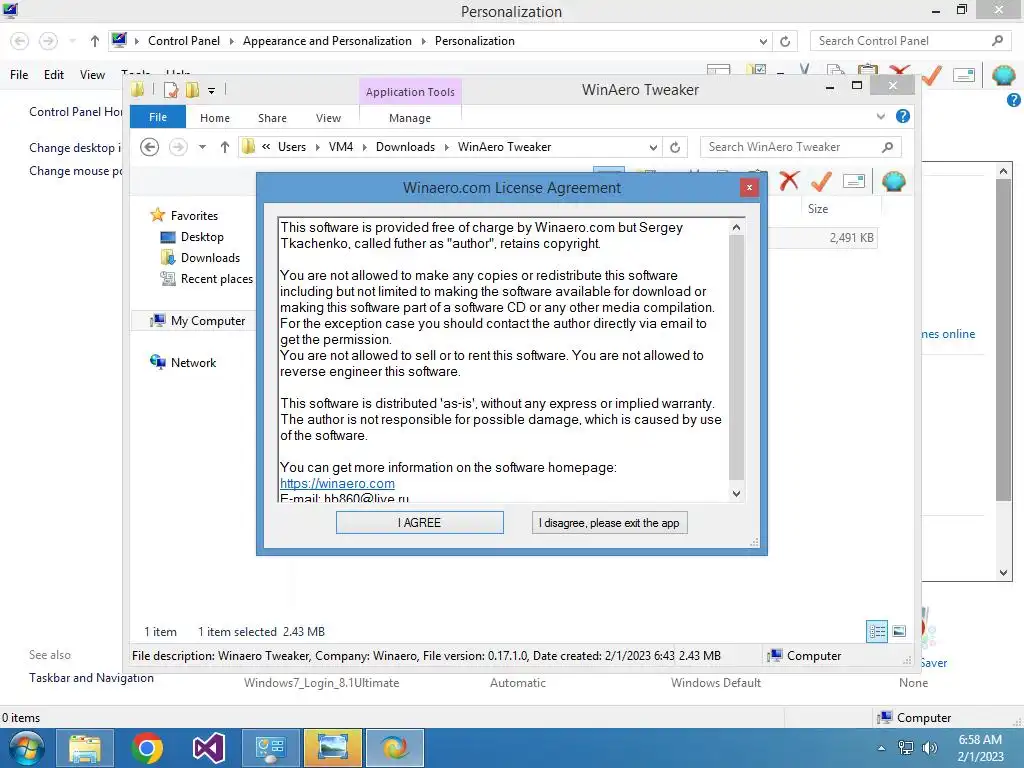Image resolution: width=1024 pixels, height=768 pixels.
Task: Click the I AGREE button
Action: (420, 522)
